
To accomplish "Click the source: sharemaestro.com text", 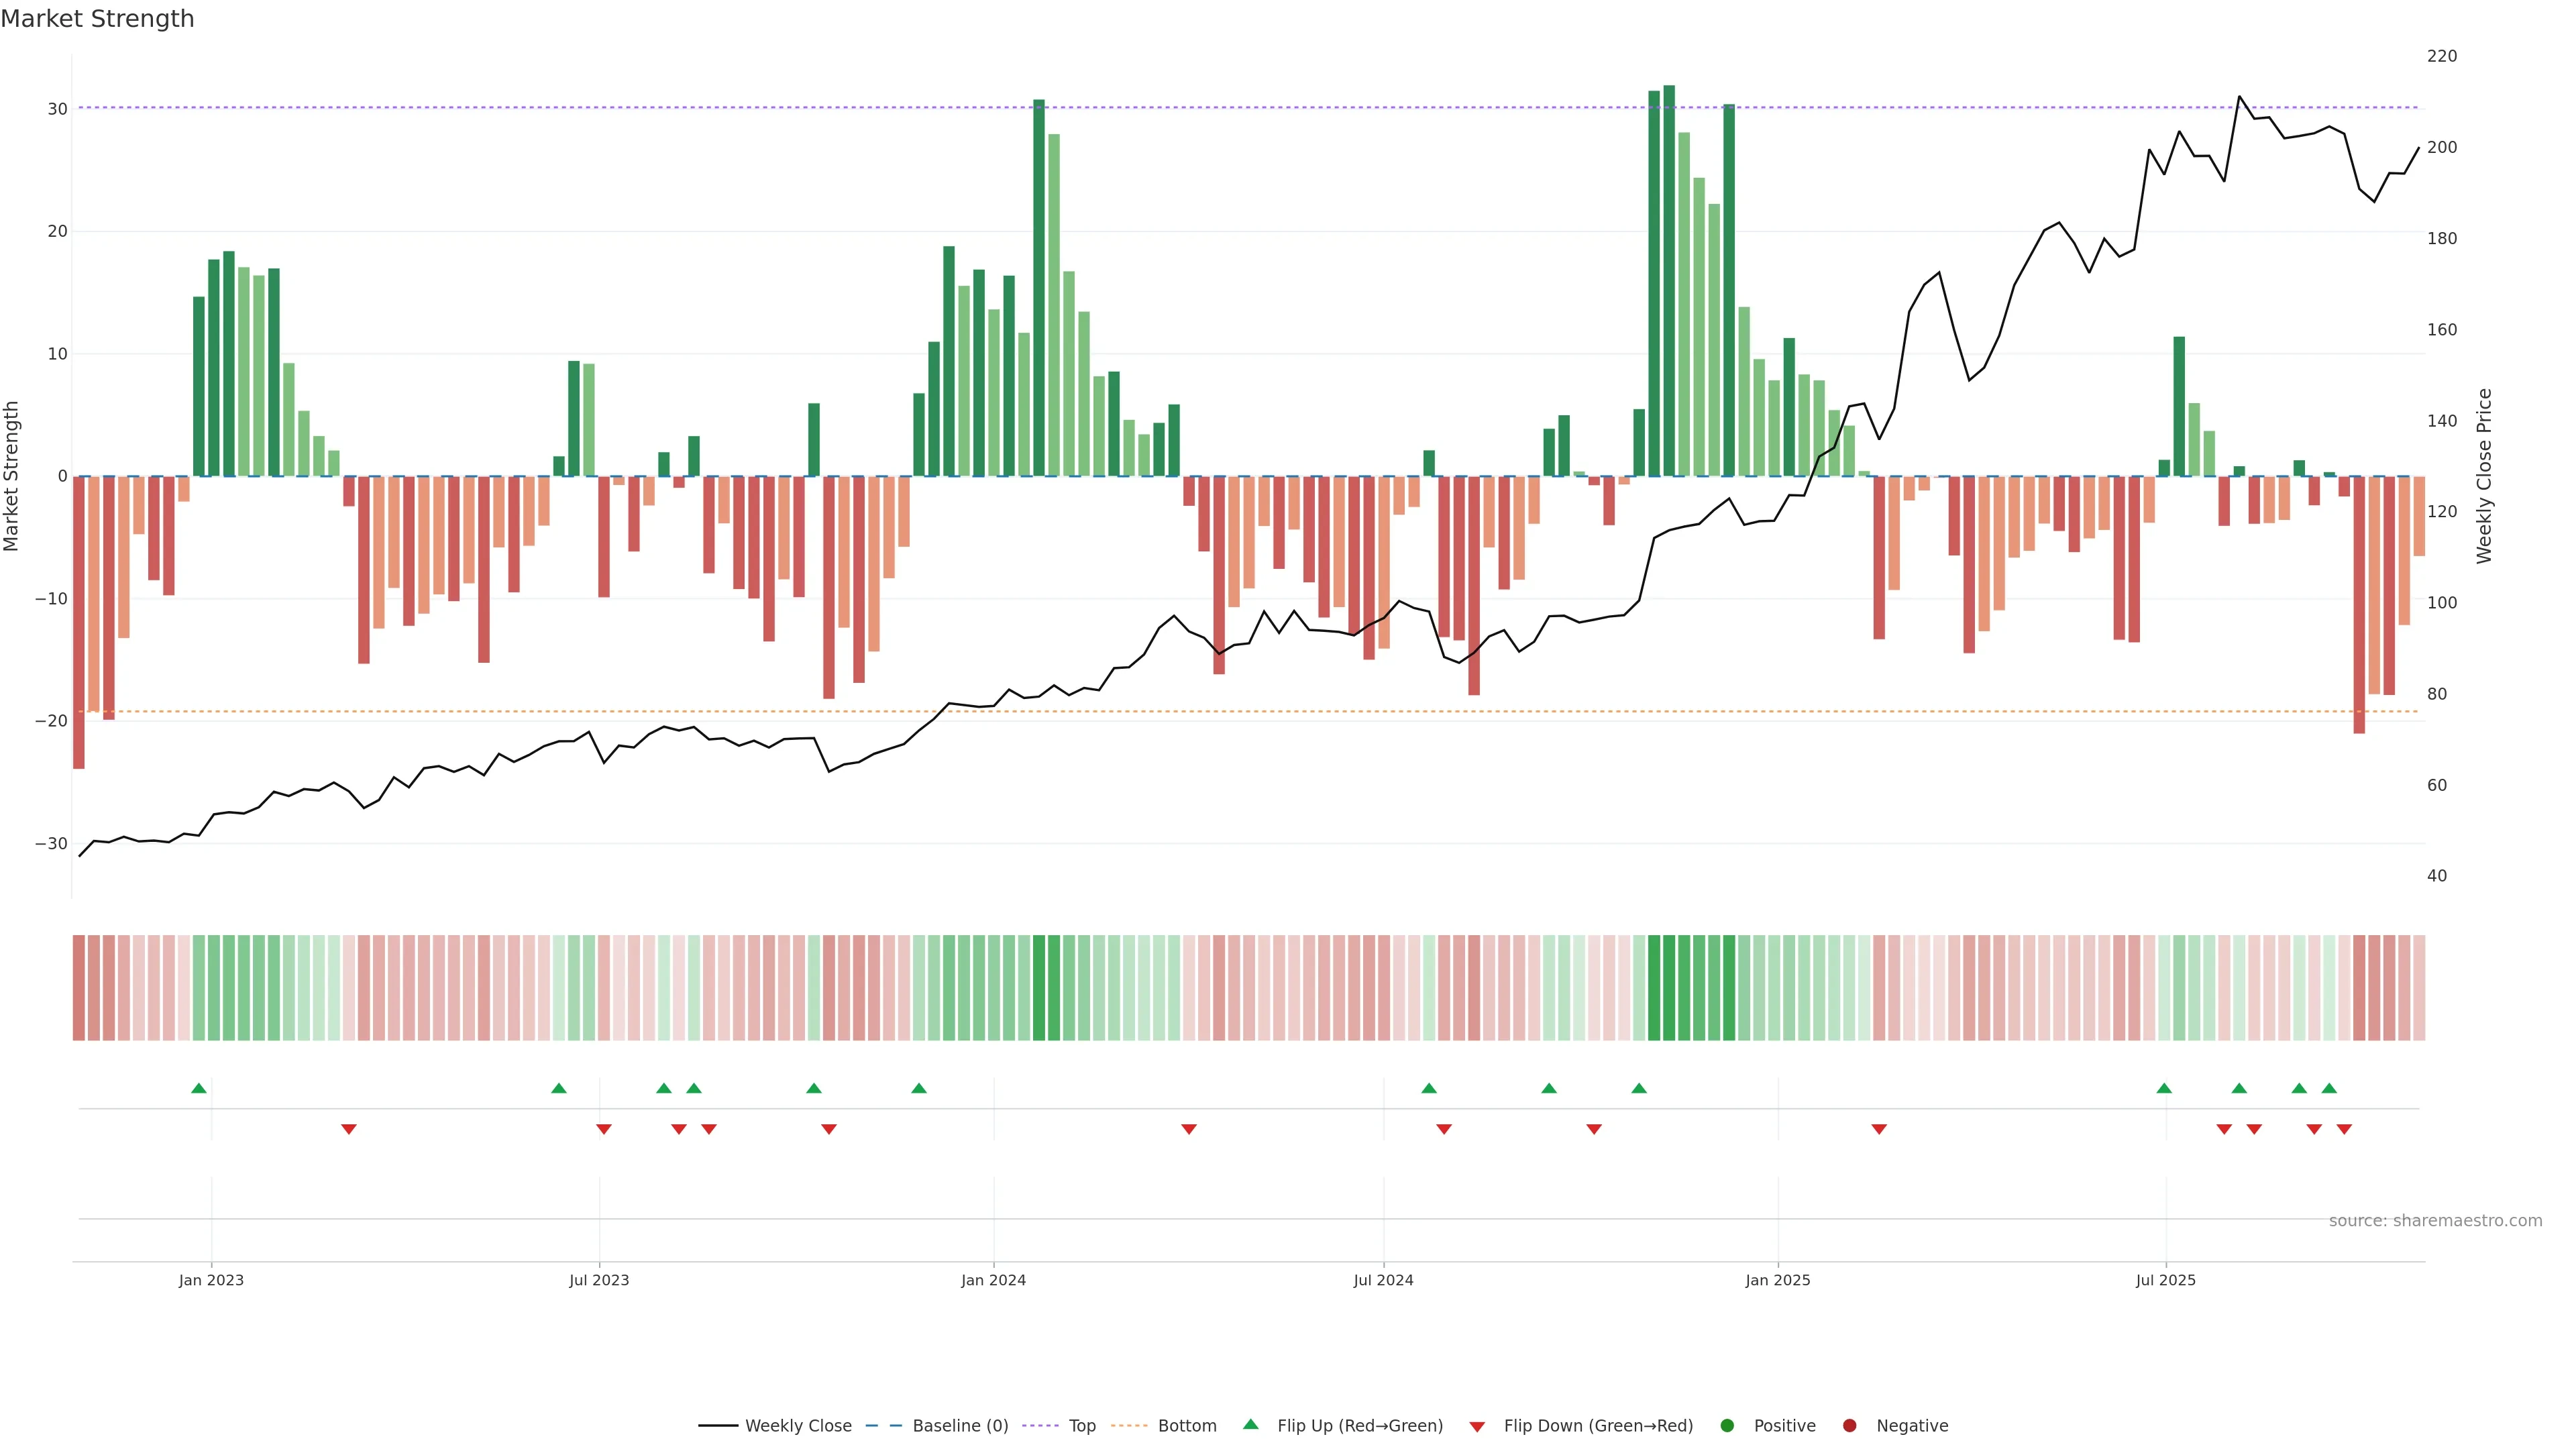I will coord(2435,1221).
